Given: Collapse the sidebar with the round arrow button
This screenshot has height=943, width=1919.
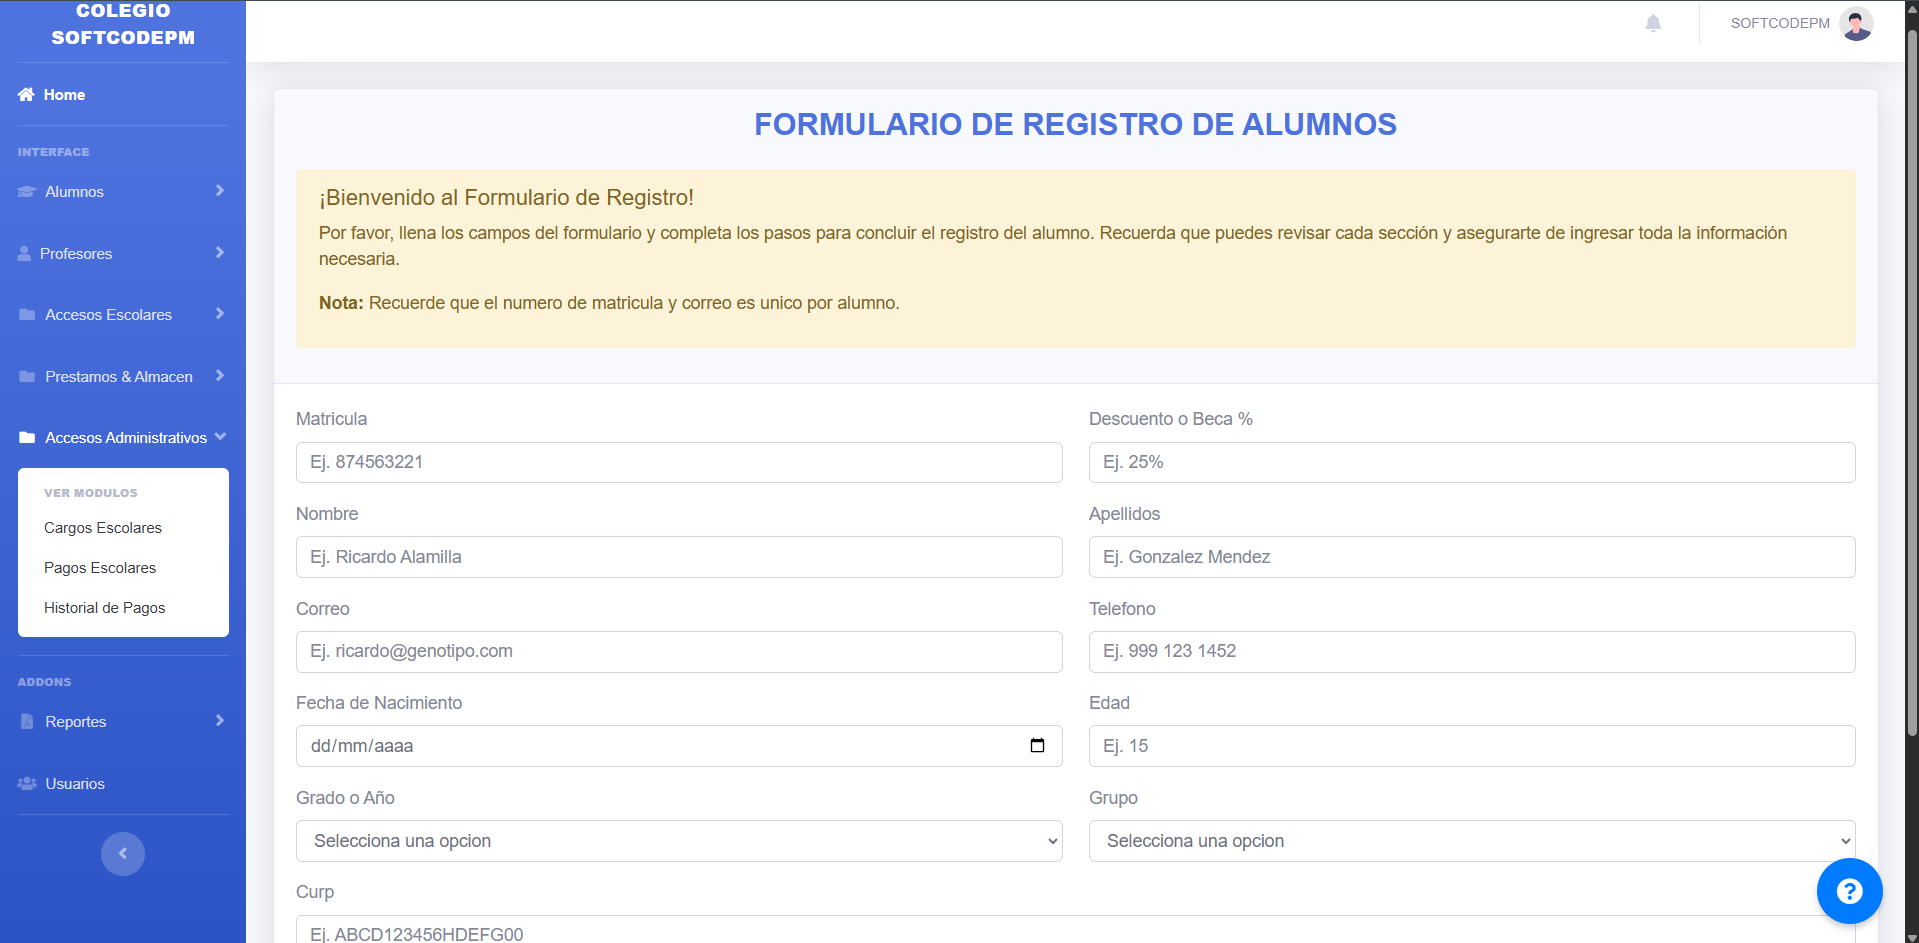Looking at the screenshot, I should pyautogui.click(x=123, y=854).
